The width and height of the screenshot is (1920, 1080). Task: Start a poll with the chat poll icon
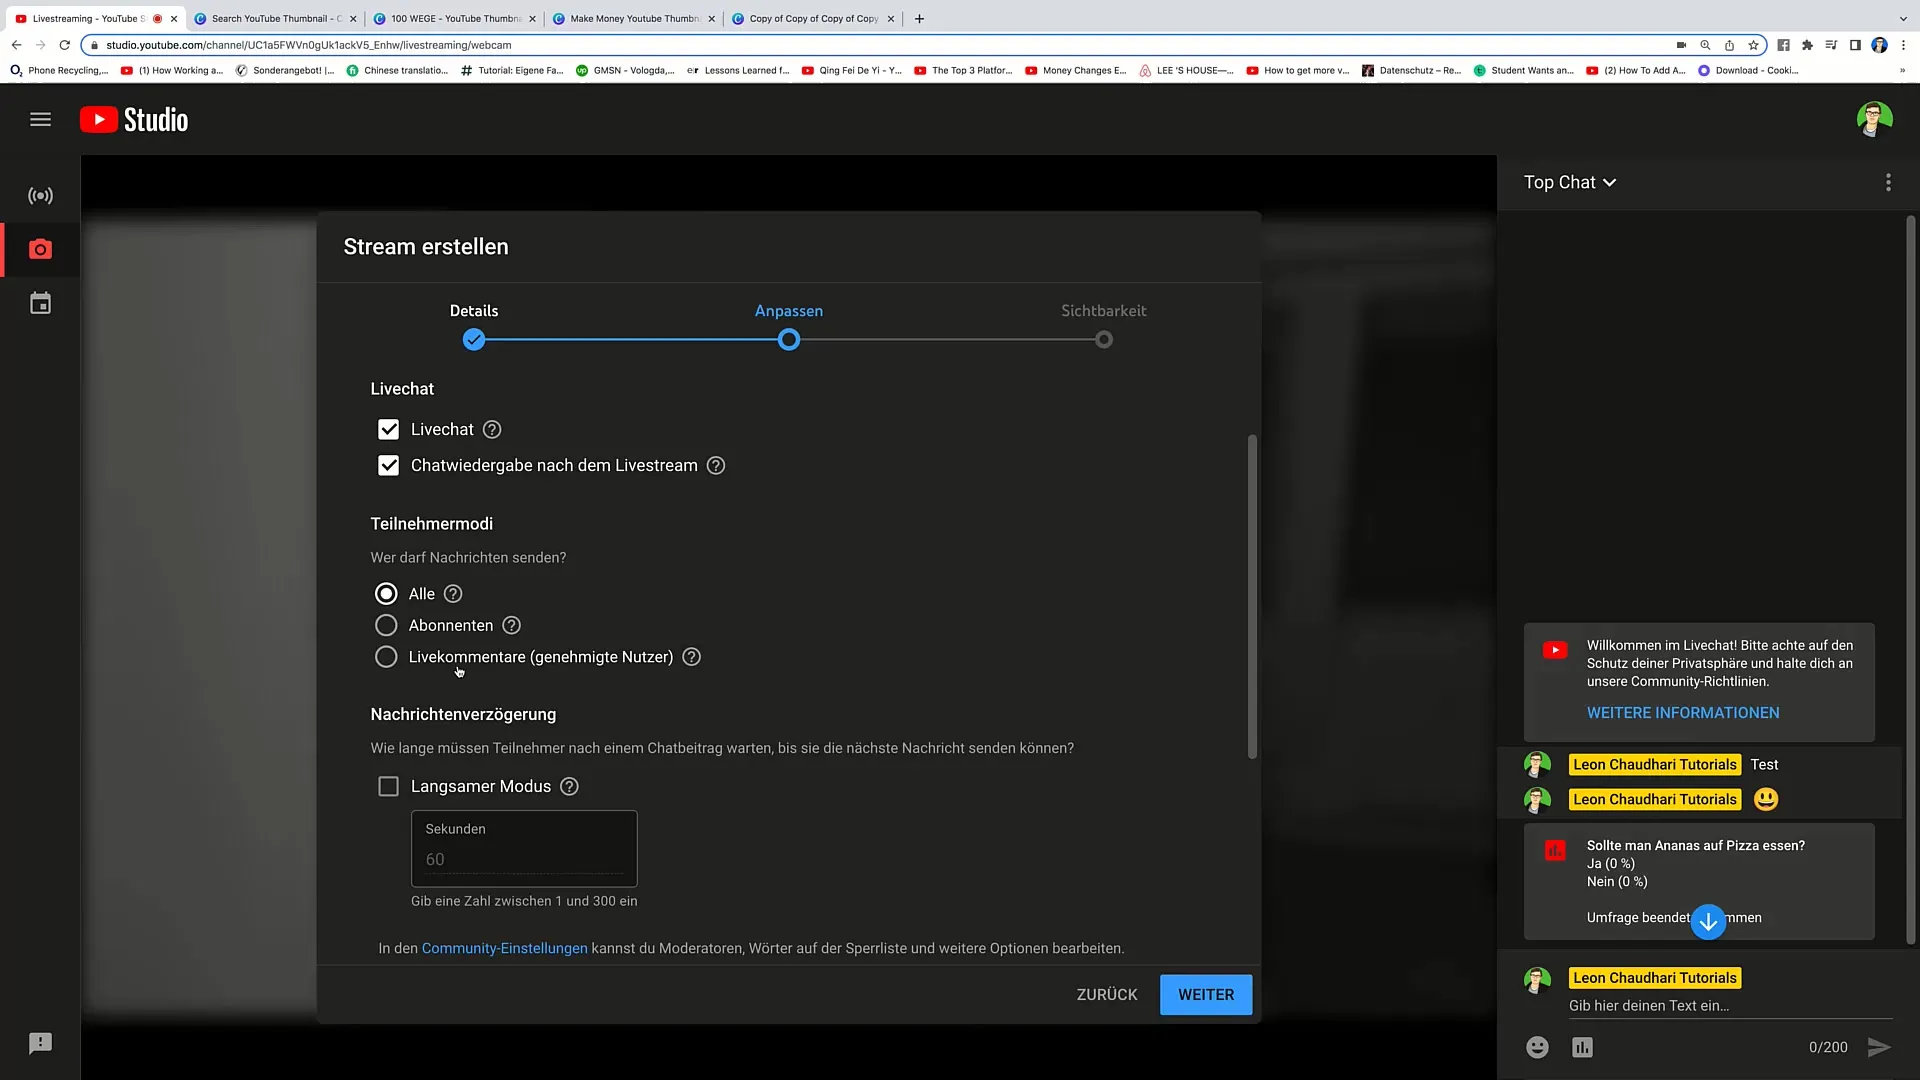[x=1582, y=1047]
